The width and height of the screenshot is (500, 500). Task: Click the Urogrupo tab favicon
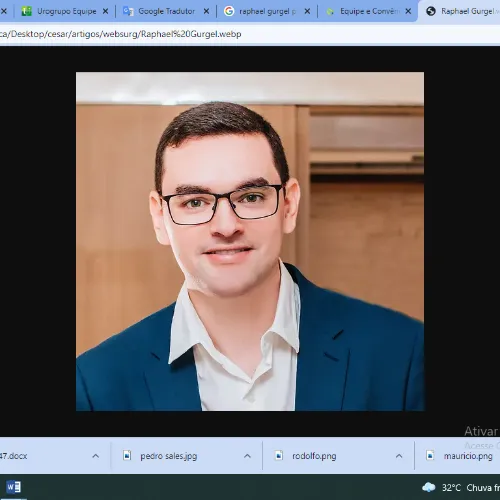(x=26, y=11)
